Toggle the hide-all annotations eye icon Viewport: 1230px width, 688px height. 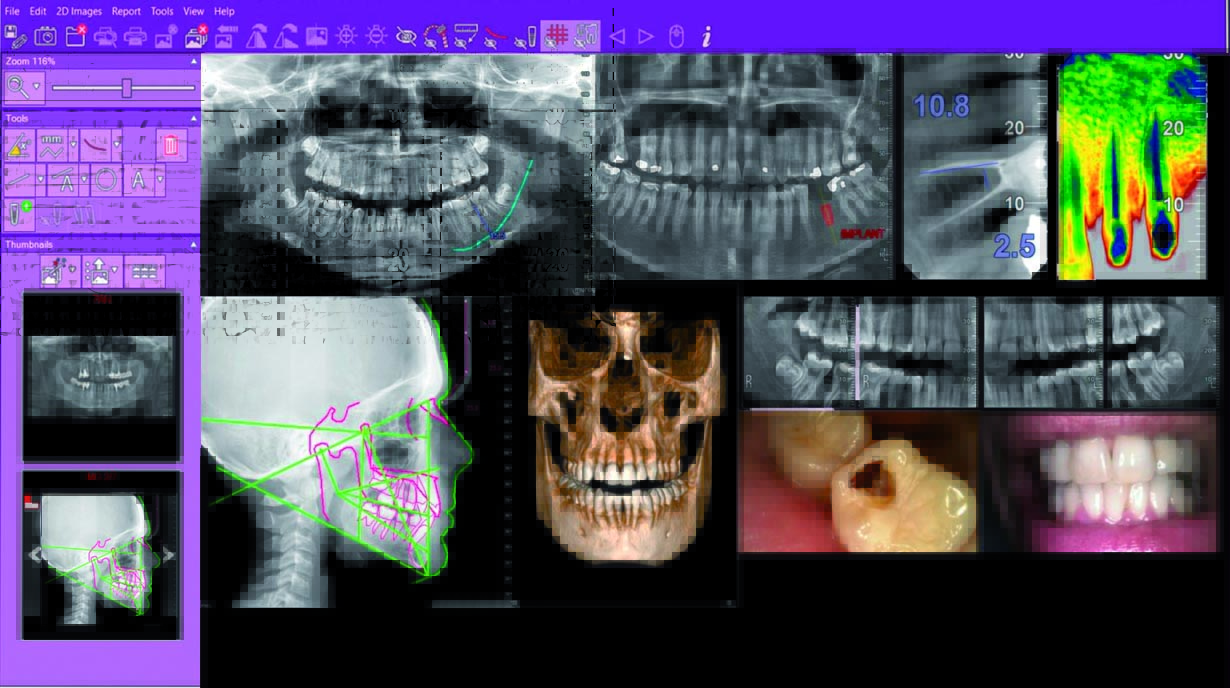tap(406, 37)
